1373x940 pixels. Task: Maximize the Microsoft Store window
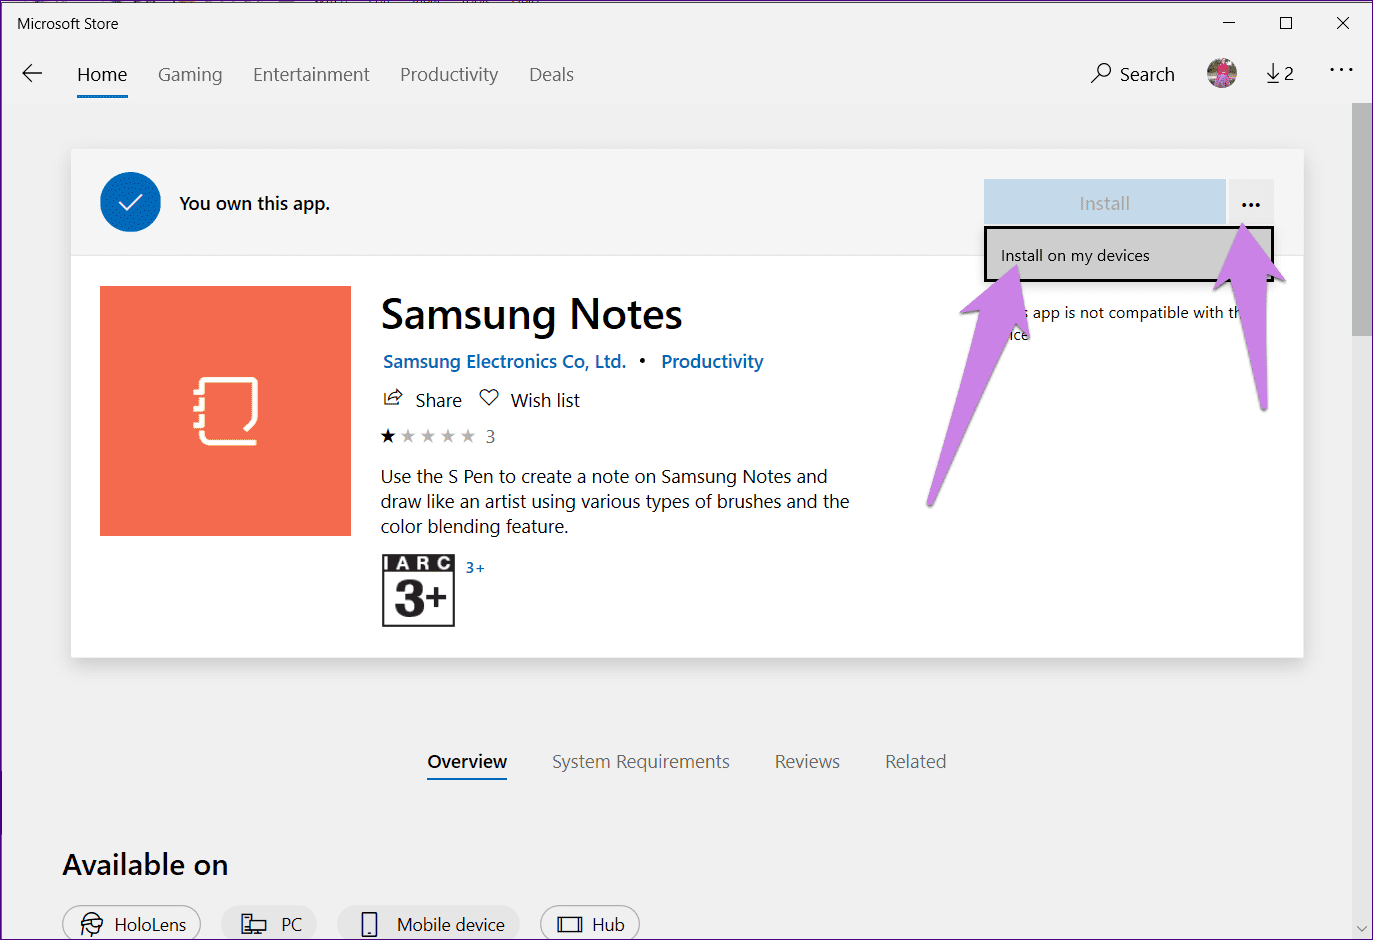(x=1286, y=23)
